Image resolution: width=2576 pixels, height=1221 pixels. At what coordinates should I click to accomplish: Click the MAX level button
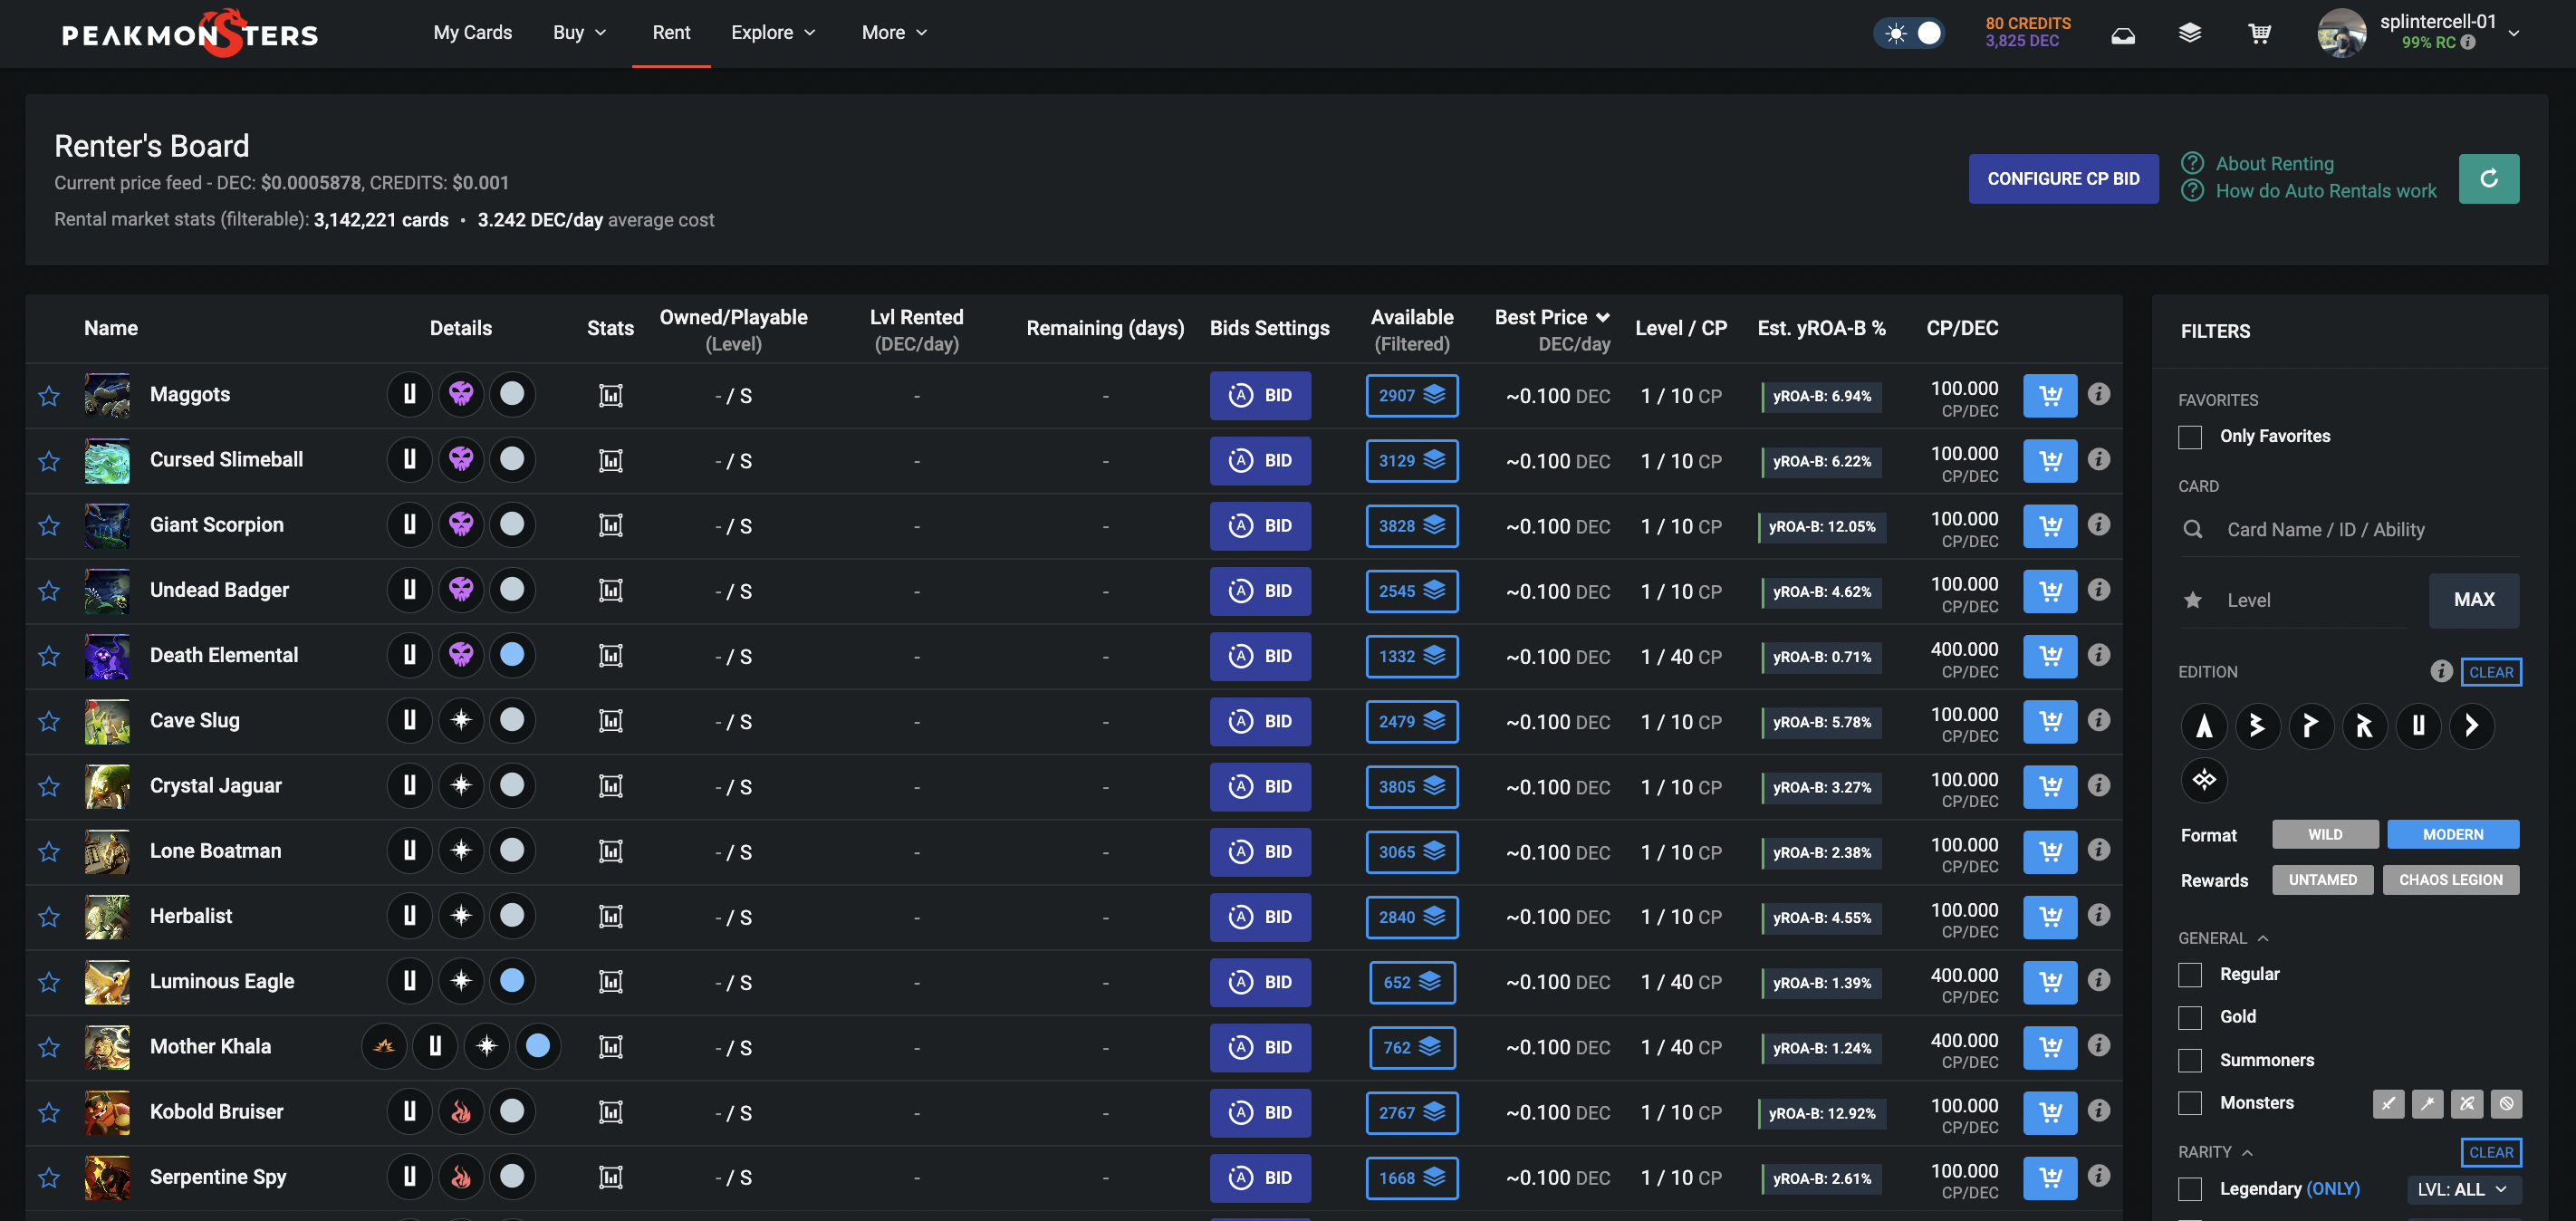2474,600
